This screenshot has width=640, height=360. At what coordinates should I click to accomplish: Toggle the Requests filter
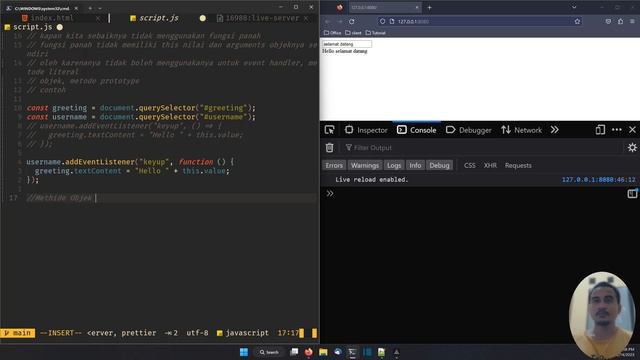click(x=518, y=165)
